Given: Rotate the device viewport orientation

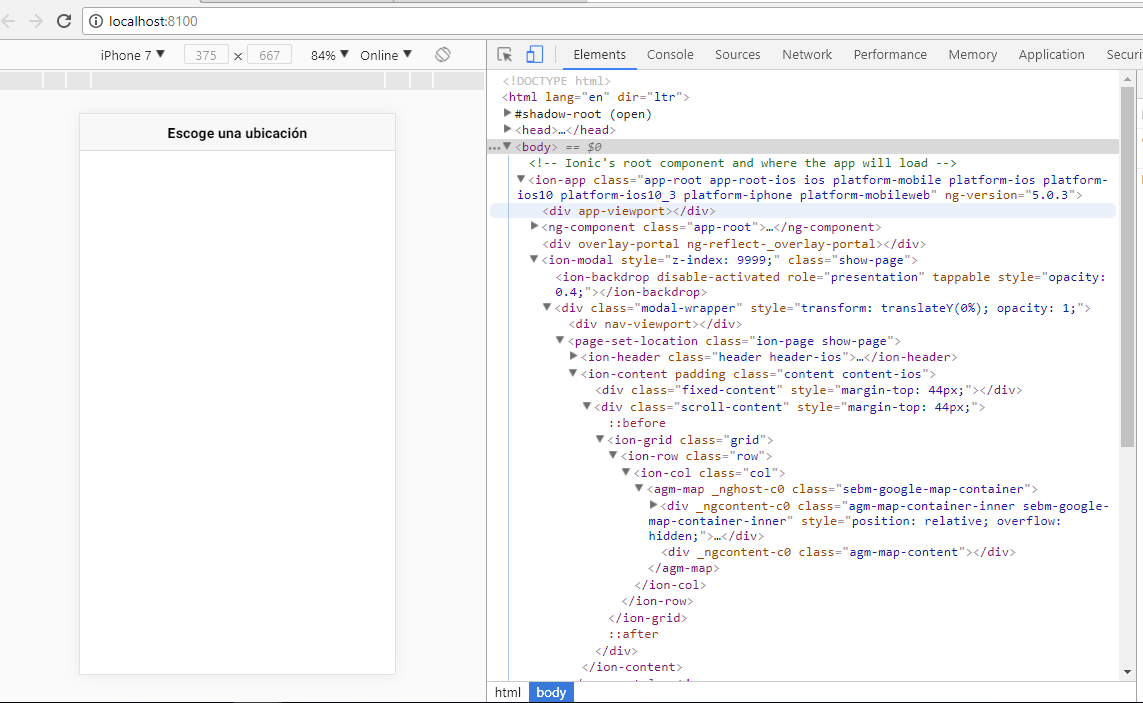Looking at the screenshot, I should click(443, 55).
